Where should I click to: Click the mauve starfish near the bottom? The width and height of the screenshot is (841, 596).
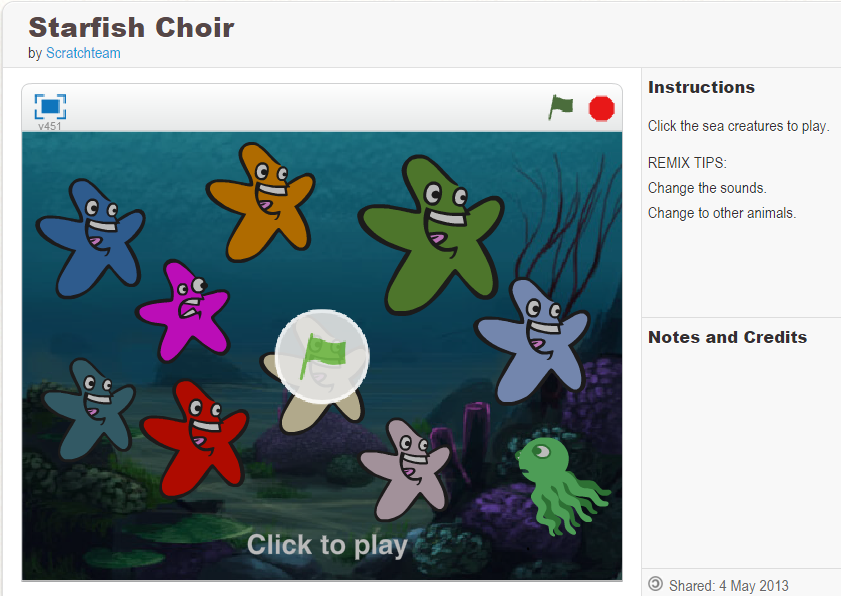point(405,469)
